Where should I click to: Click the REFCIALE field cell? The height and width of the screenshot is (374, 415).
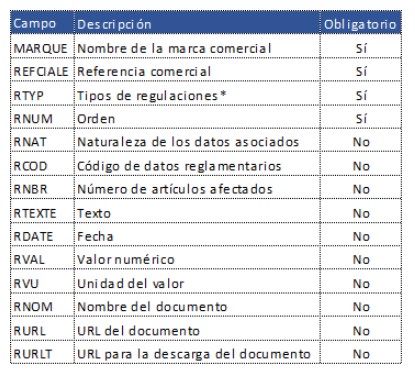(x=42, y=70)
